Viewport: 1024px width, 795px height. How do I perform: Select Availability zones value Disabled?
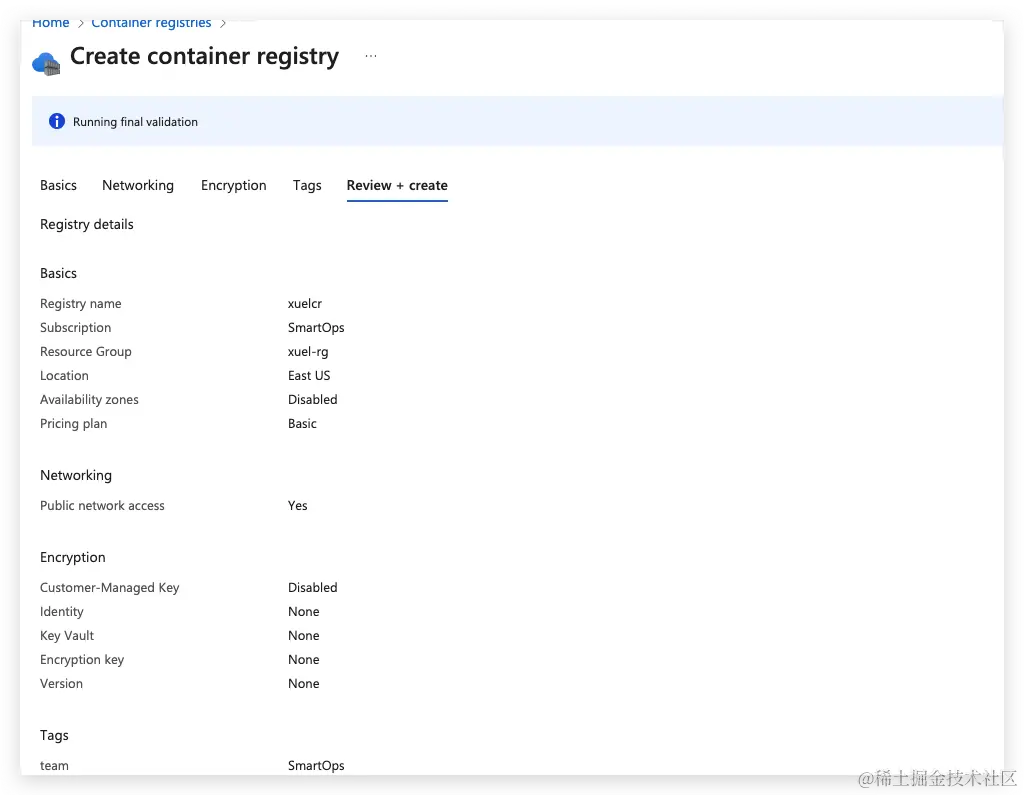[313, 399]
